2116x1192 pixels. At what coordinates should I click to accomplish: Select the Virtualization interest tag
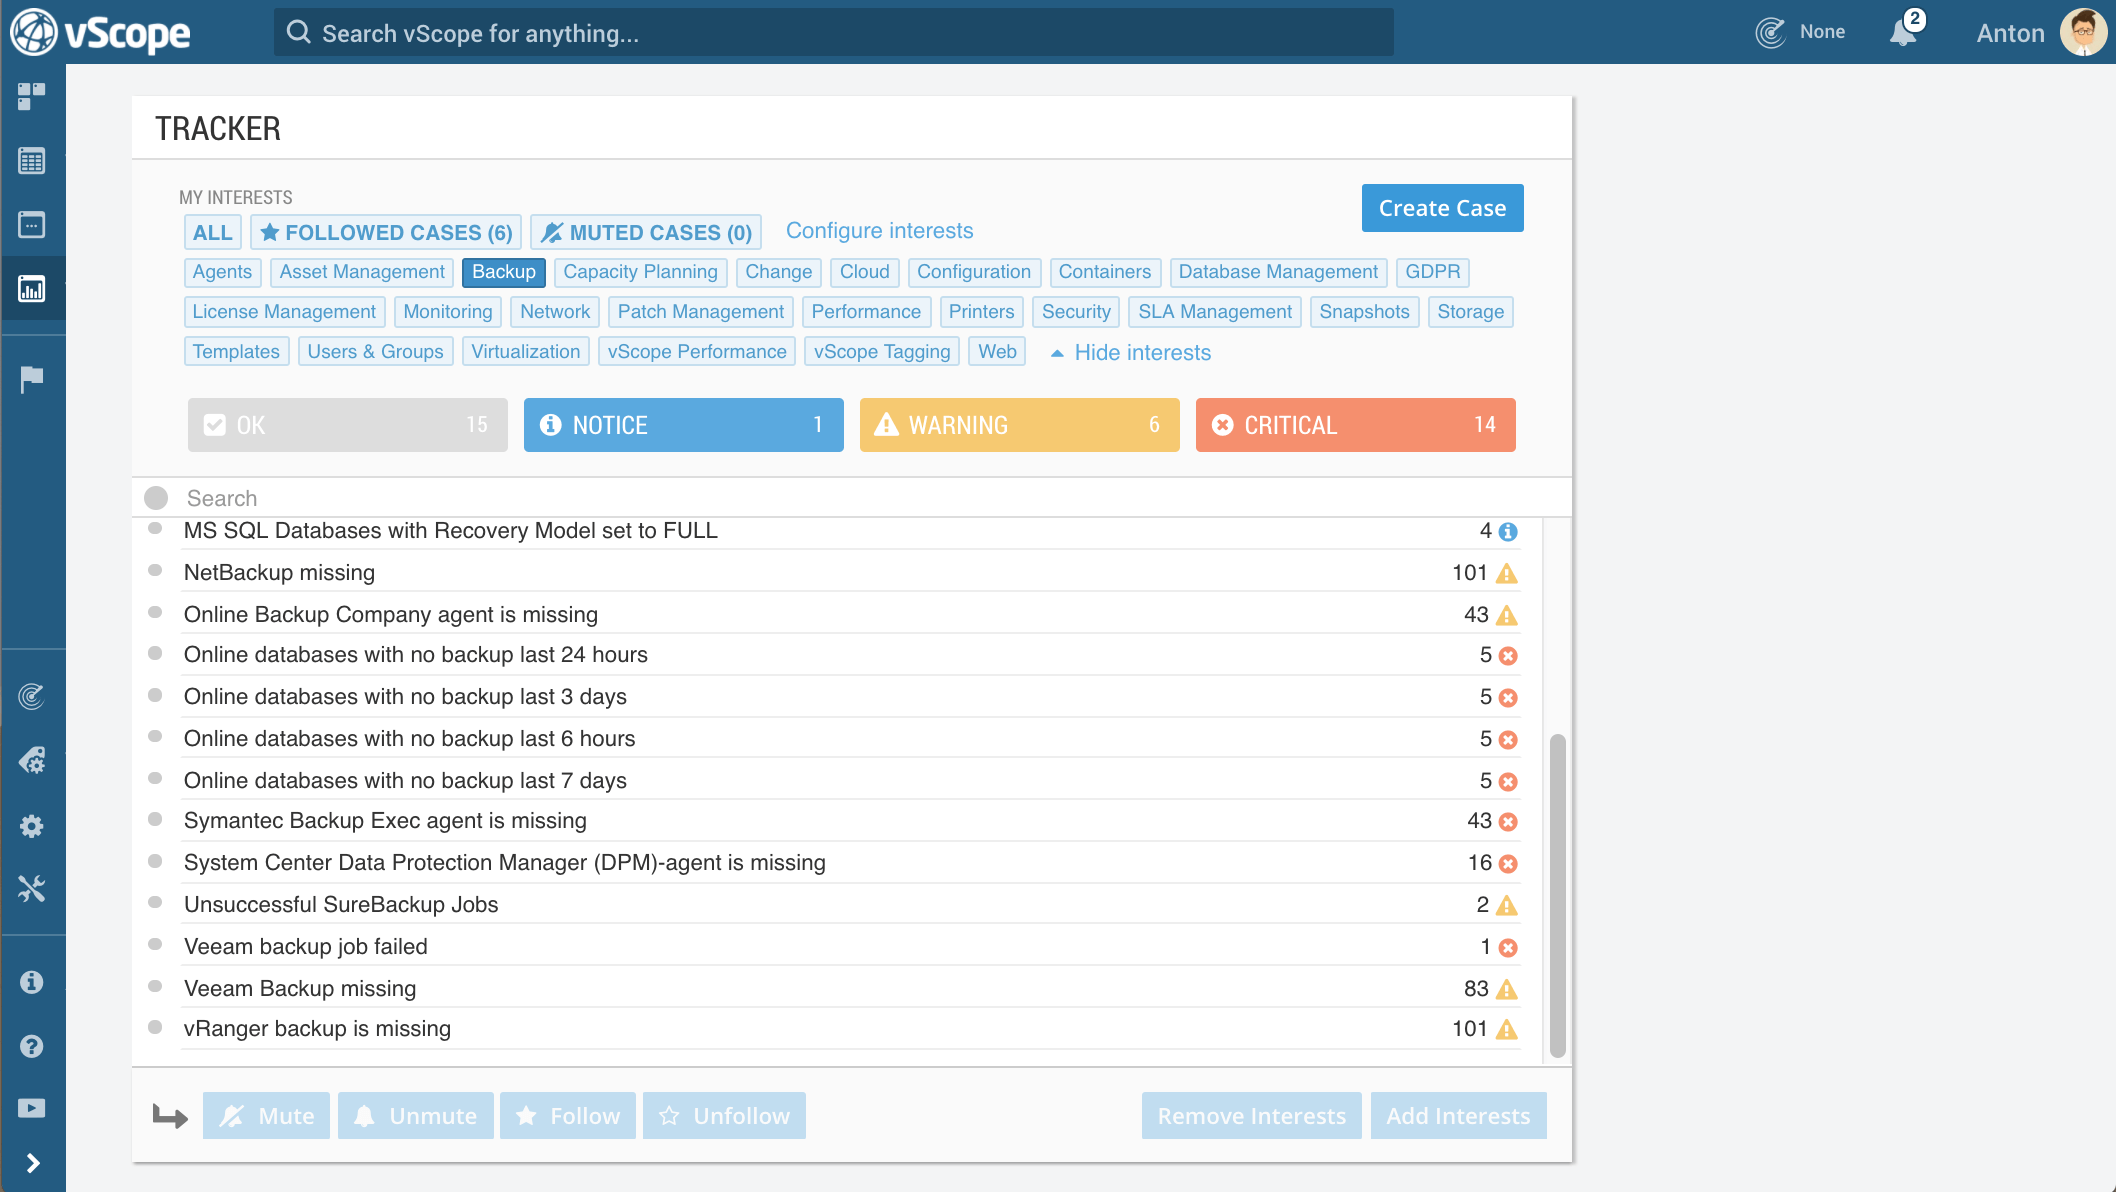(525, 352)
